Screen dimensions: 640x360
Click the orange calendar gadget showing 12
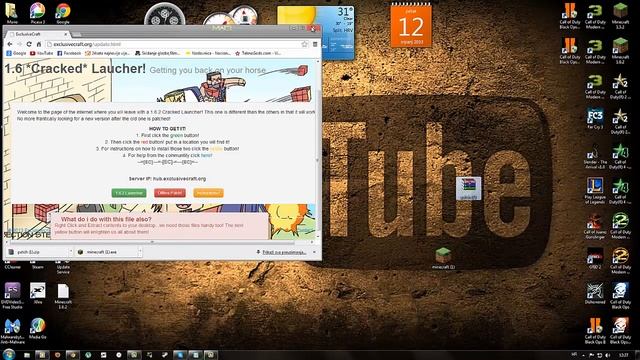pos(411,25)
